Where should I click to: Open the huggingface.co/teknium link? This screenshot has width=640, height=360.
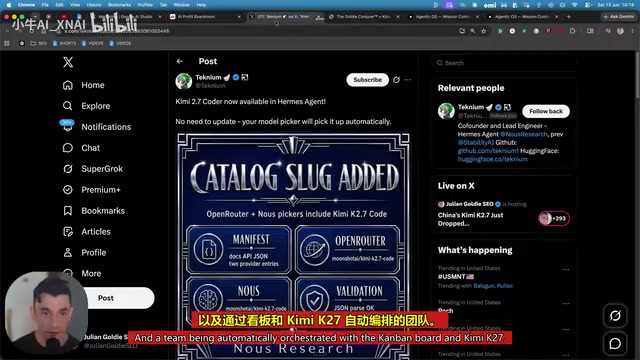coord(493,159)
